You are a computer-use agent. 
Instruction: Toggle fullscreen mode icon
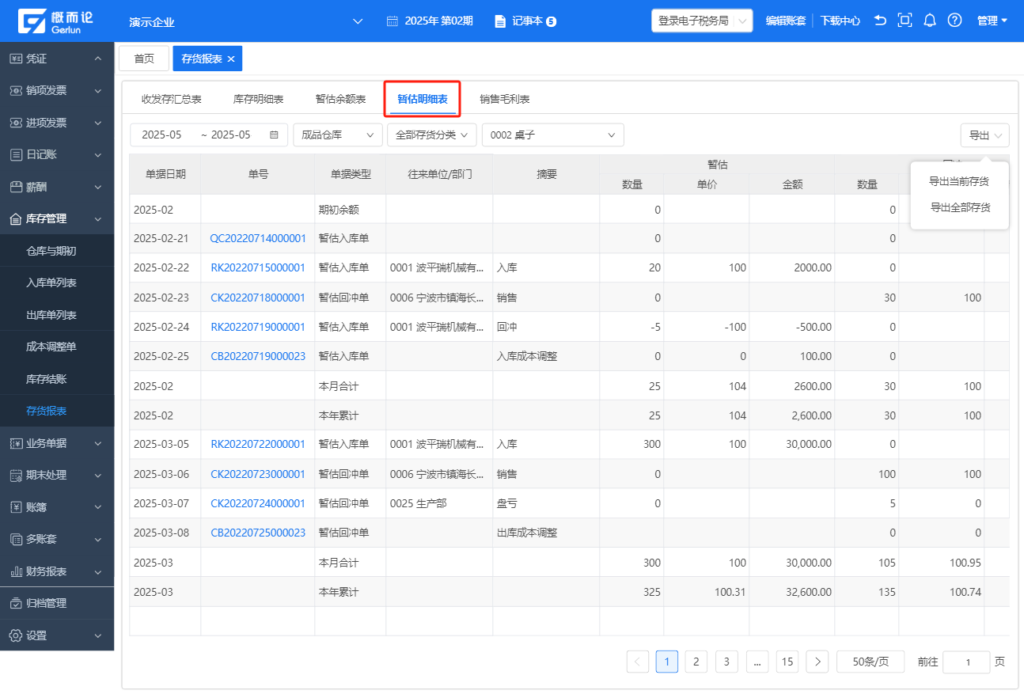905,20
